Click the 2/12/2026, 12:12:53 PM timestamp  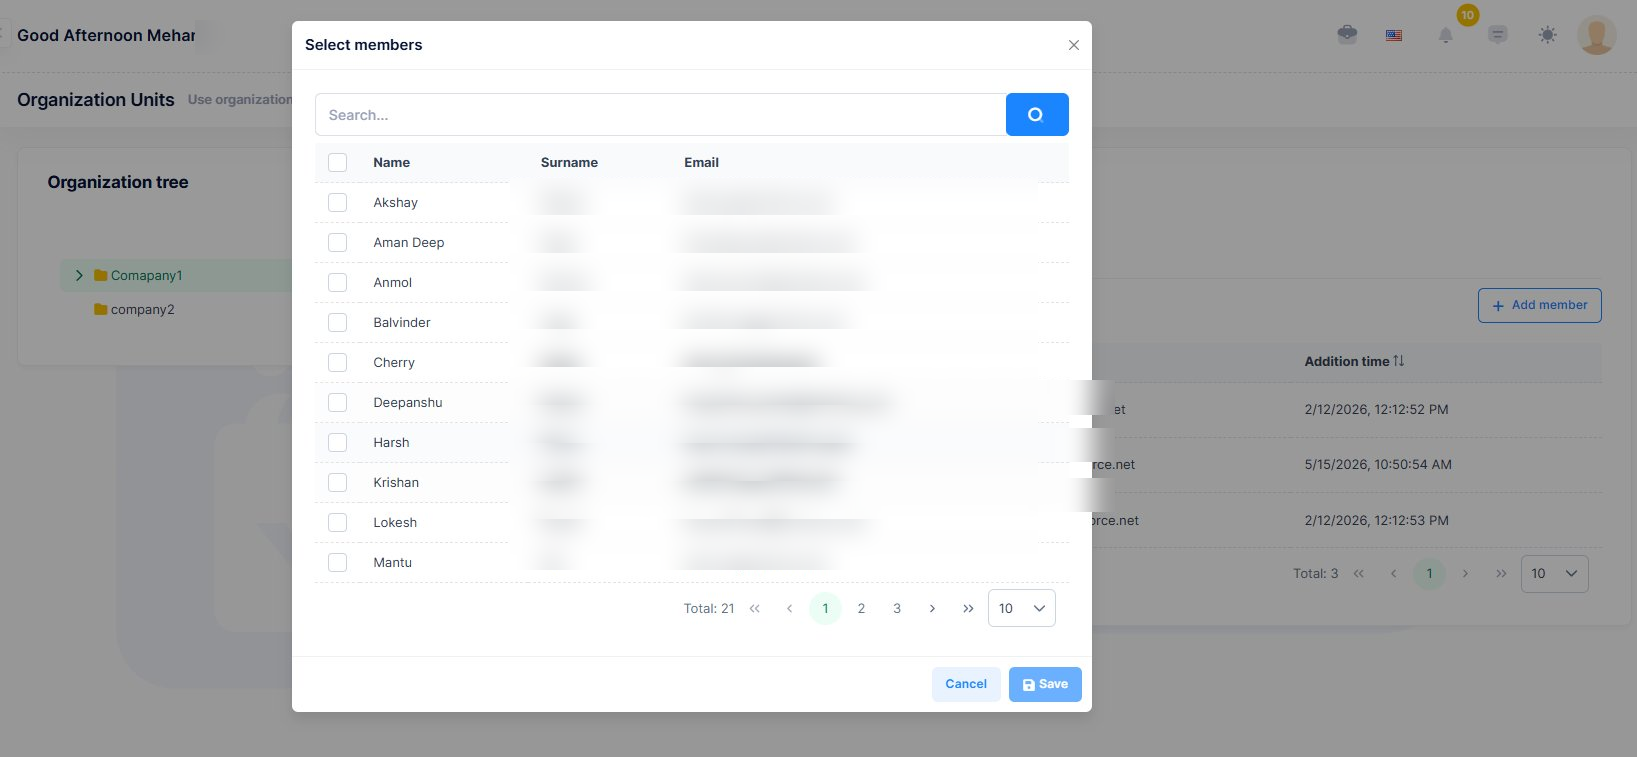(1376, 520)
